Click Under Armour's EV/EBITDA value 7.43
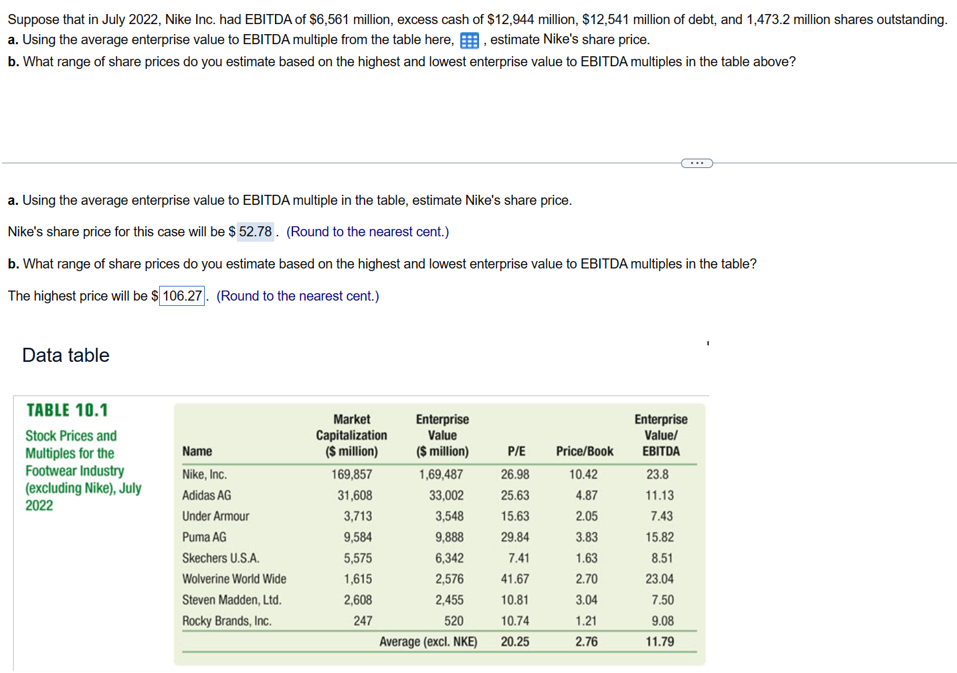 click(x=662, y=516)
